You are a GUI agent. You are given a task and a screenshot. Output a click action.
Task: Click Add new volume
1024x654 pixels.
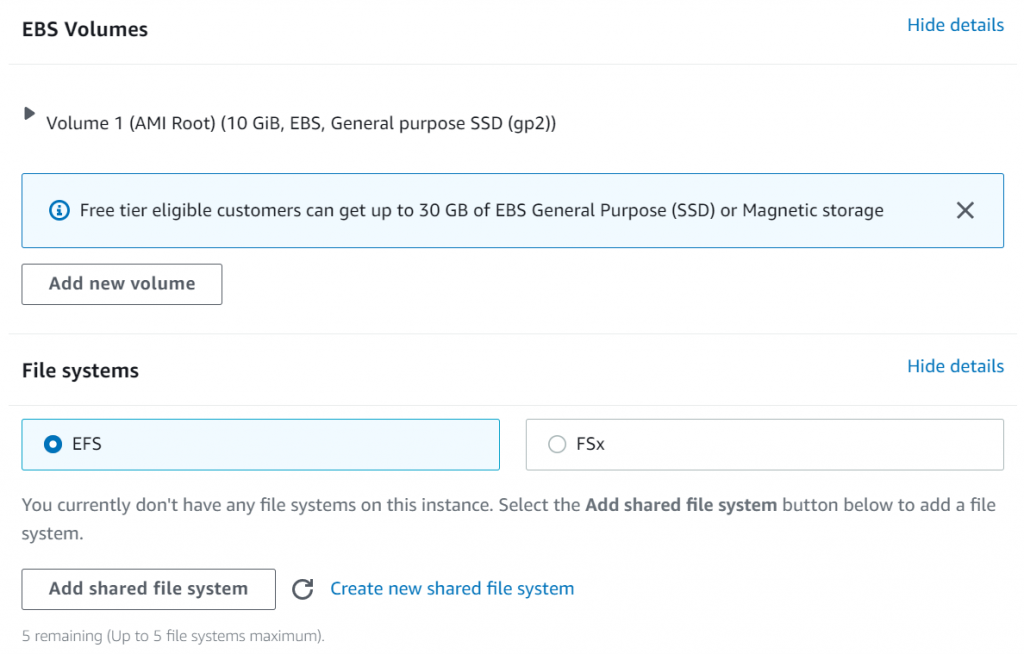click(121, 284)
